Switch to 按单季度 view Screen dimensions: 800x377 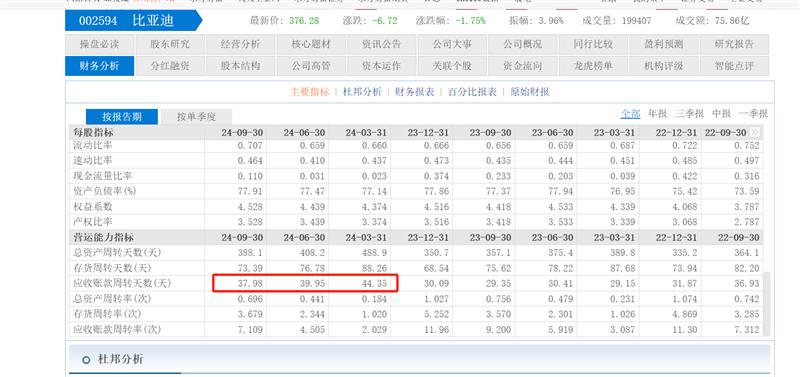[196, 117]
